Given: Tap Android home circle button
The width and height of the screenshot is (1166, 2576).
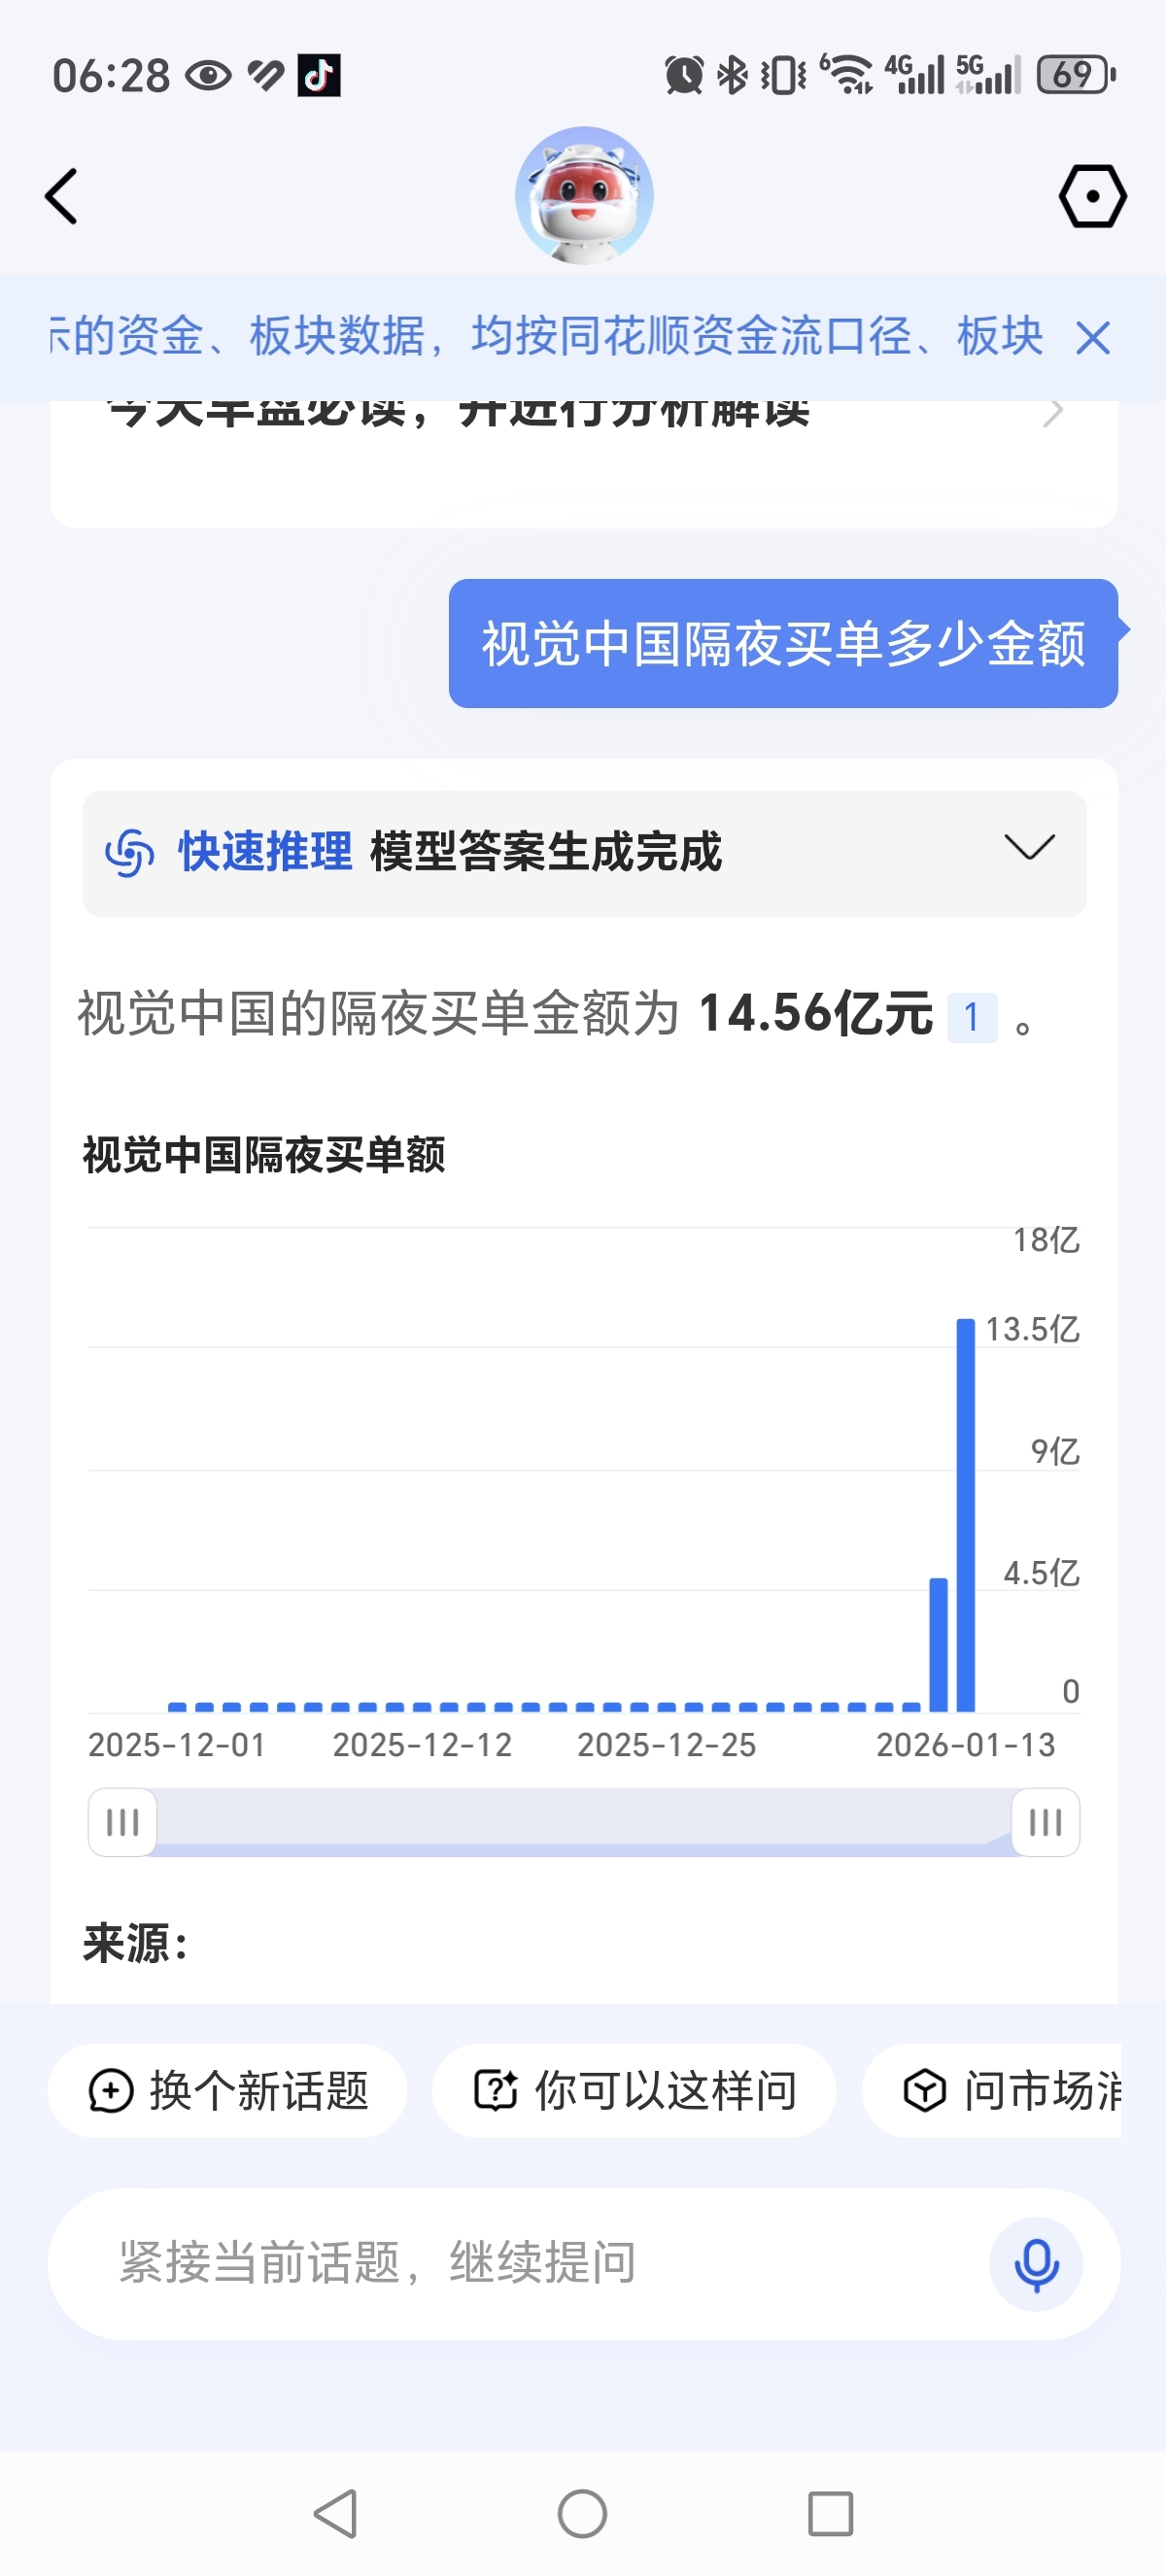Looking at the screenshot, I should point(582,2513).
